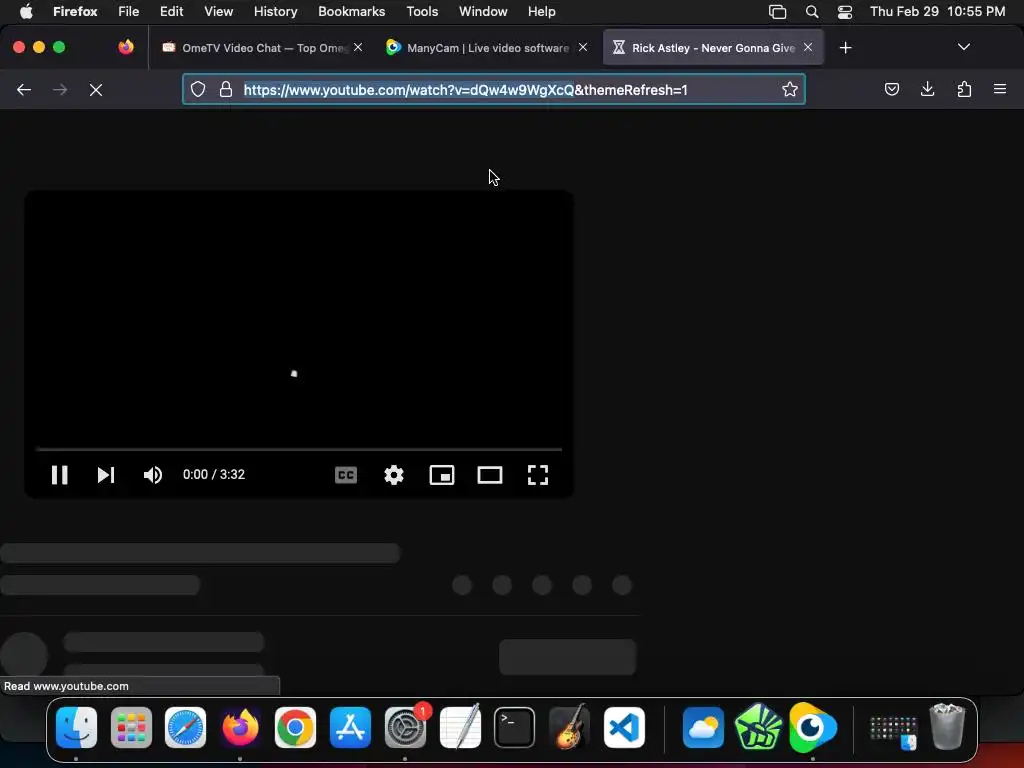
Task: Skip to next video in player
Action: [106, 475]
